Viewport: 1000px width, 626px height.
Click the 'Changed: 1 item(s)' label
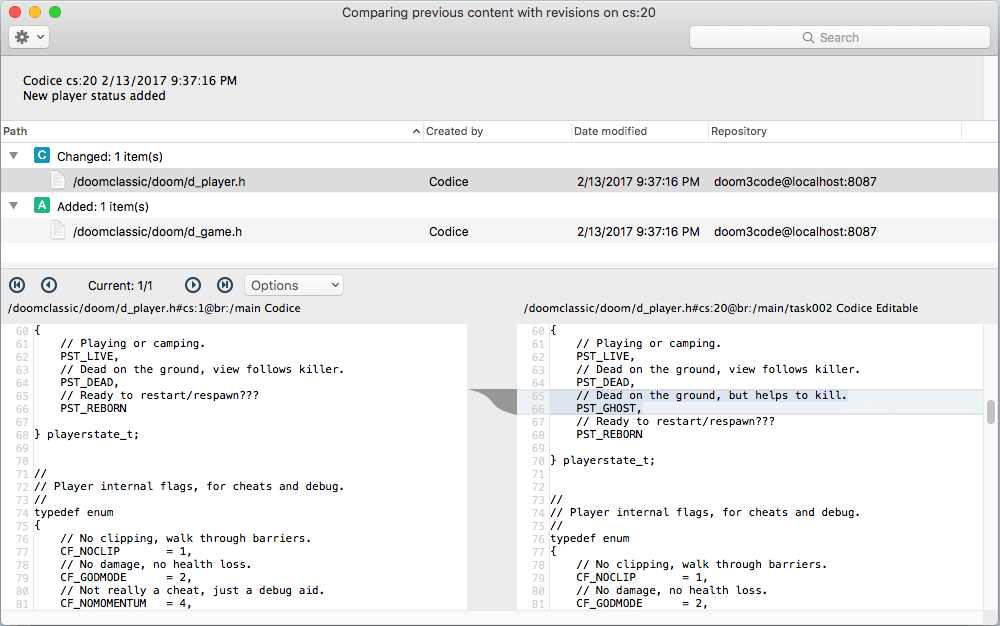(x=110, y=157)
